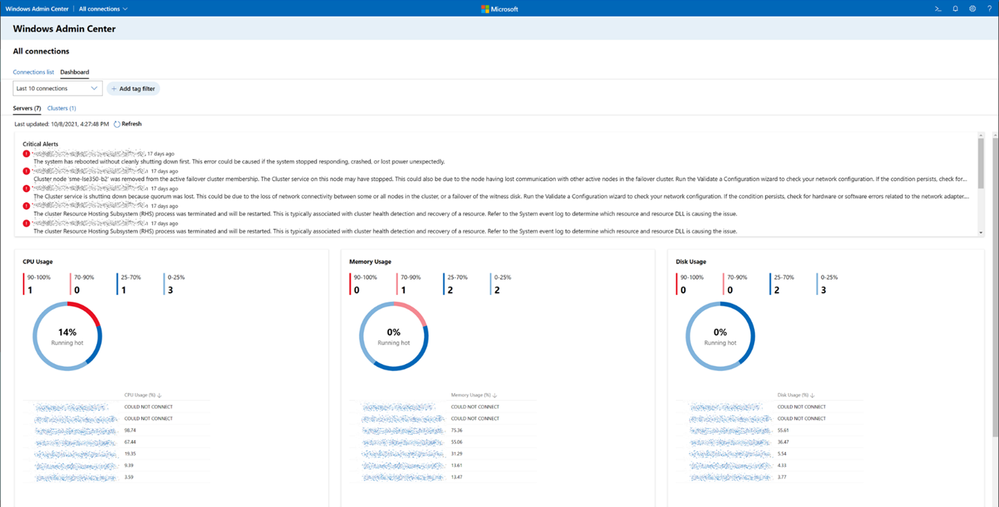This screenshot has width=999, height=507.
Task: Expand the All connections dropdown in header
Action: pos(103,9)
